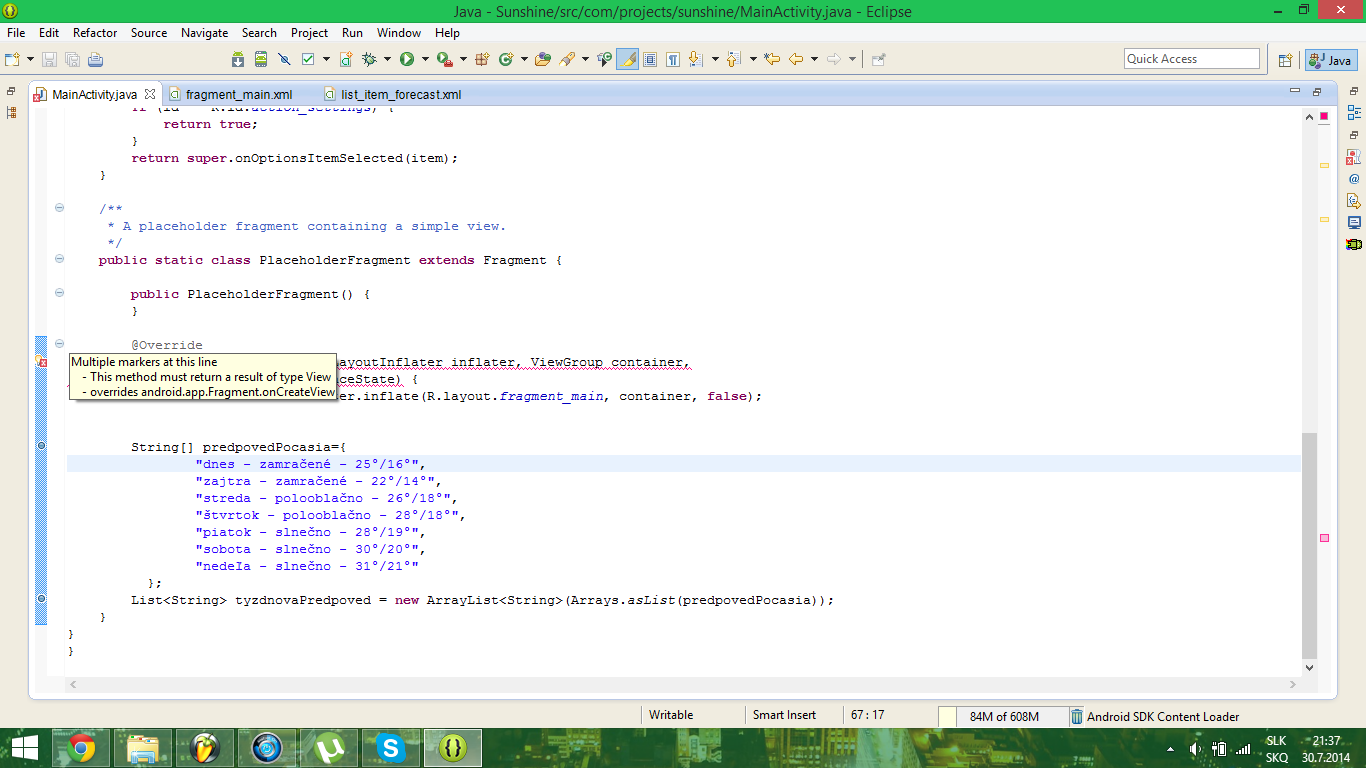The height and width of the screenshot is (768, 1366).
Task: Toggle Show Whitespace Characters button
Action: [674, 60]
